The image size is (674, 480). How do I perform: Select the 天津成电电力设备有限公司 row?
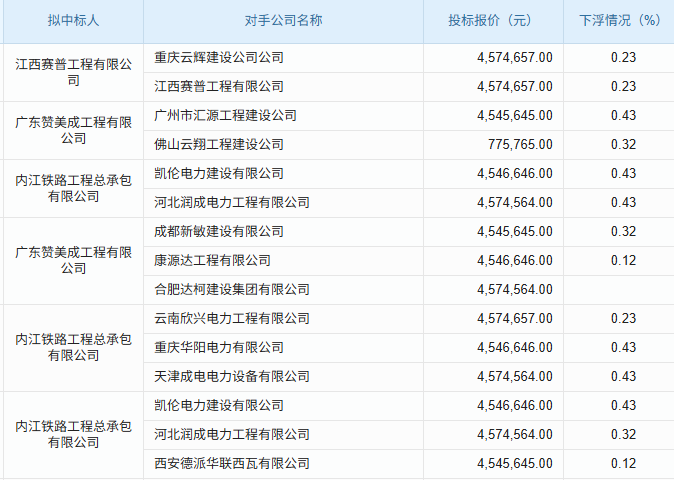(x=232, y=377)
